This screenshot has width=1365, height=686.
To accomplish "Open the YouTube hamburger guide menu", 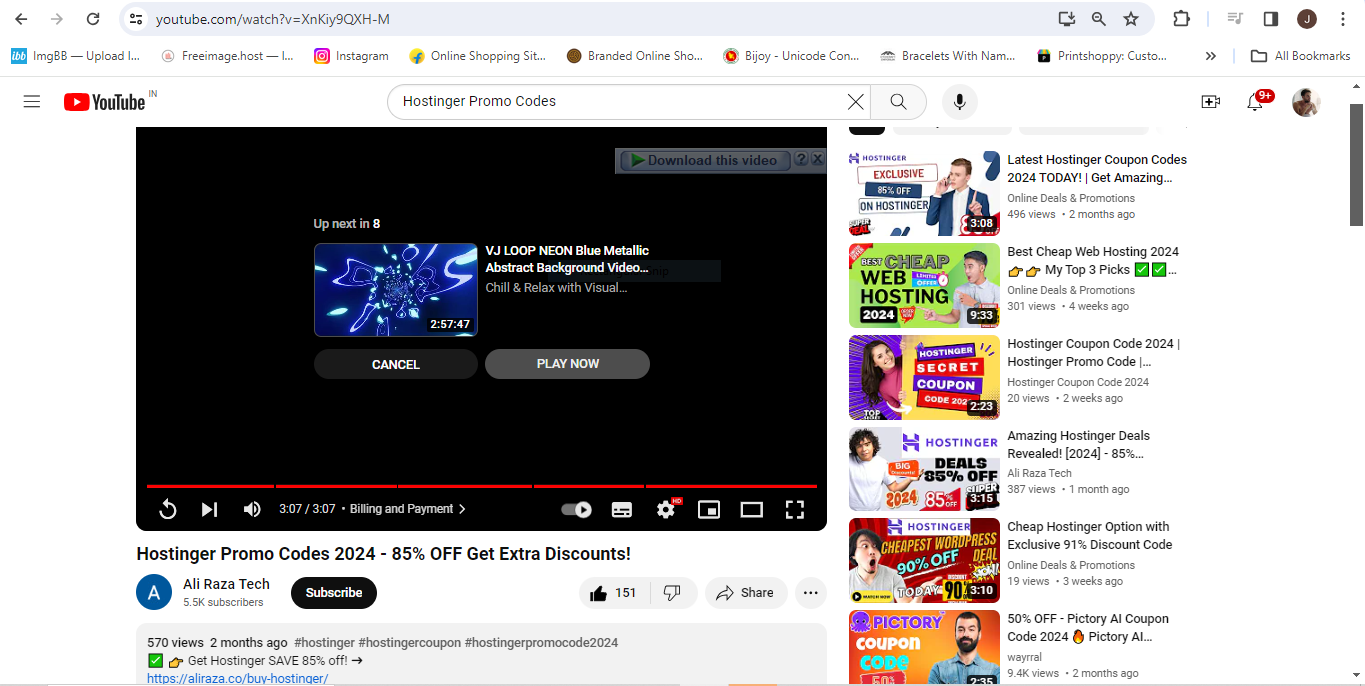I will [32, 101].
